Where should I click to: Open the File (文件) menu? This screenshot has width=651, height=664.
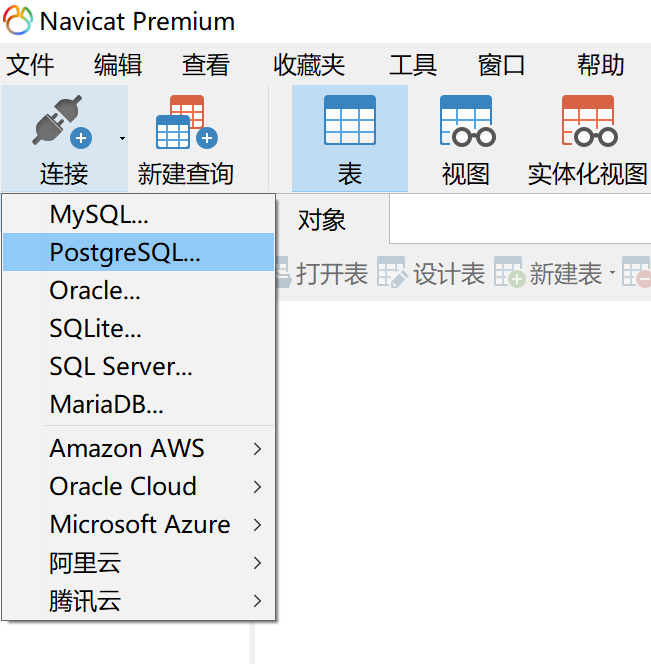point(30,65)
